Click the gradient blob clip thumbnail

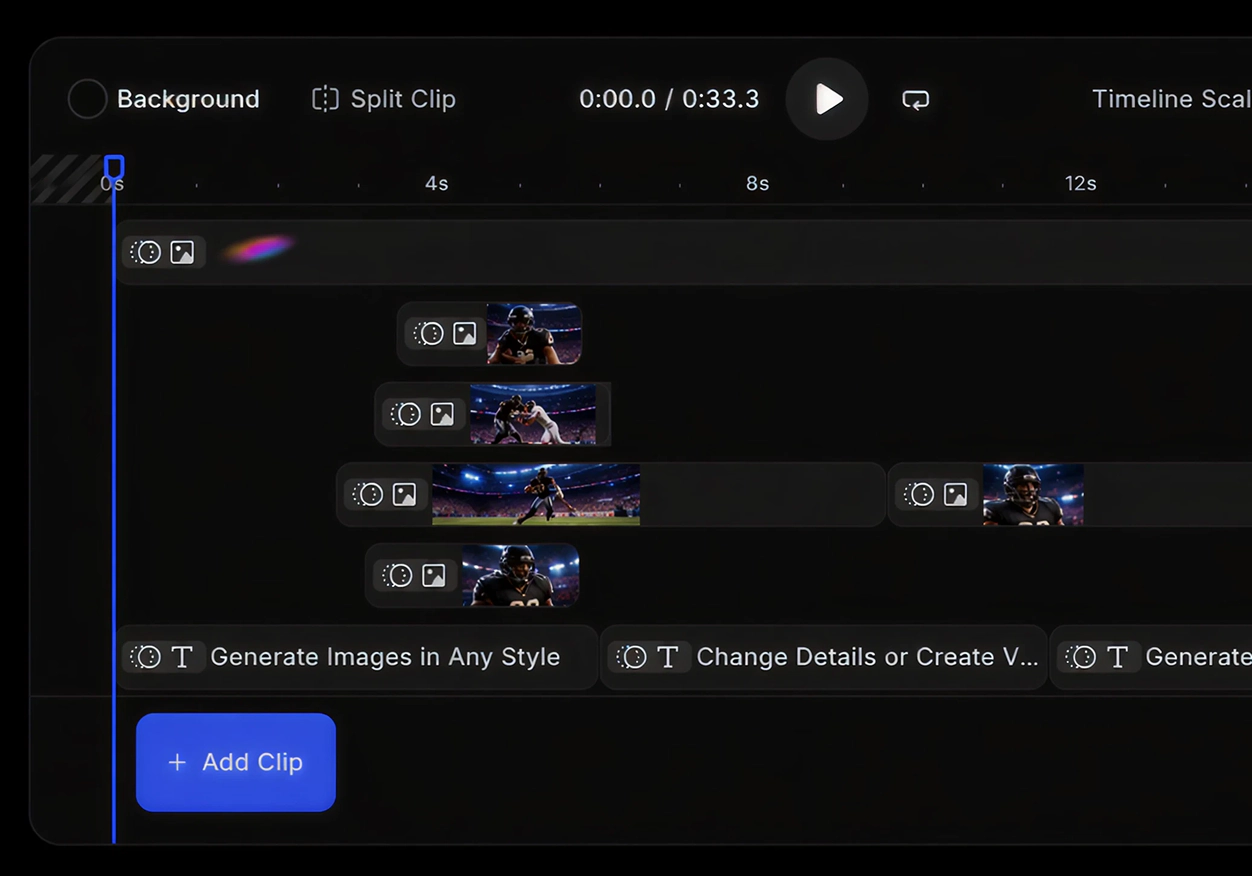tap(258, 249)
